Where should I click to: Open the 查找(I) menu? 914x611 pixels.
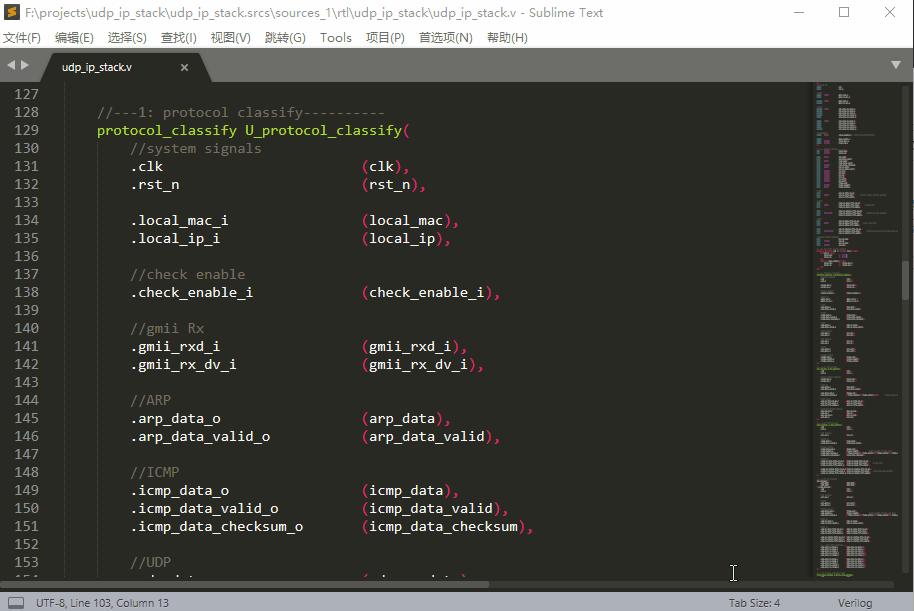178,38
